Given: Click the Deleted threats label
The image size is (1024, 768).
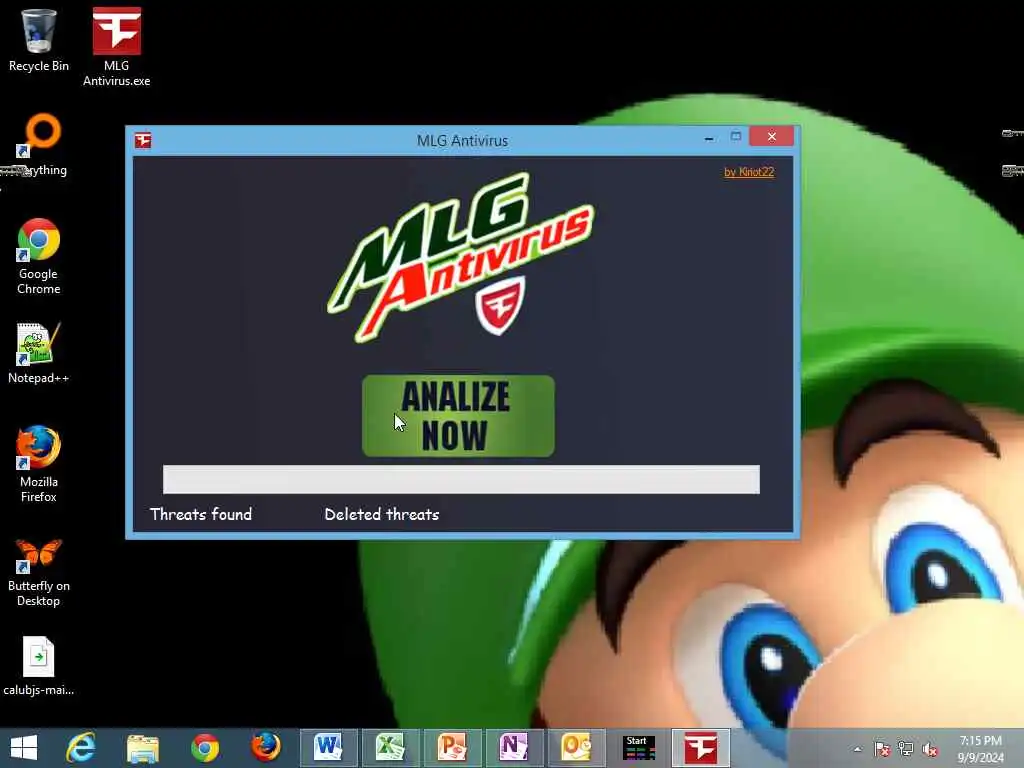Looking at the screenshot, I should (381, 514).
